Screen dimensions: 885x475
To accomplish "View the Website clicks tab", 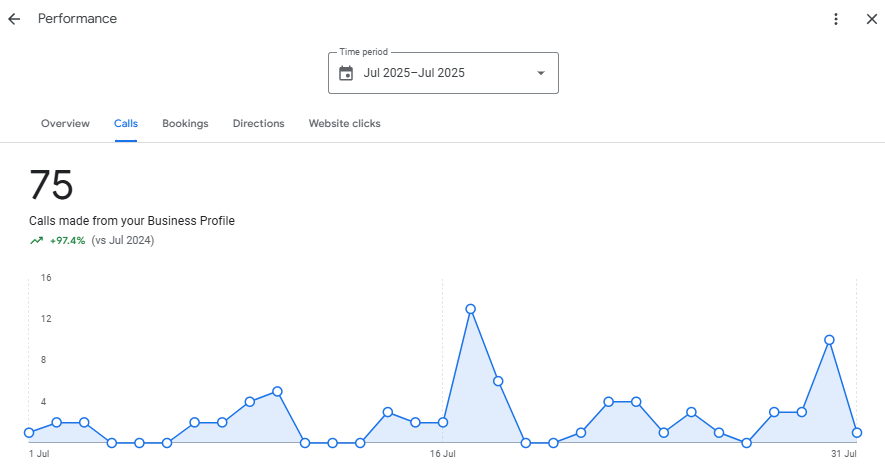I will point(344,123).
